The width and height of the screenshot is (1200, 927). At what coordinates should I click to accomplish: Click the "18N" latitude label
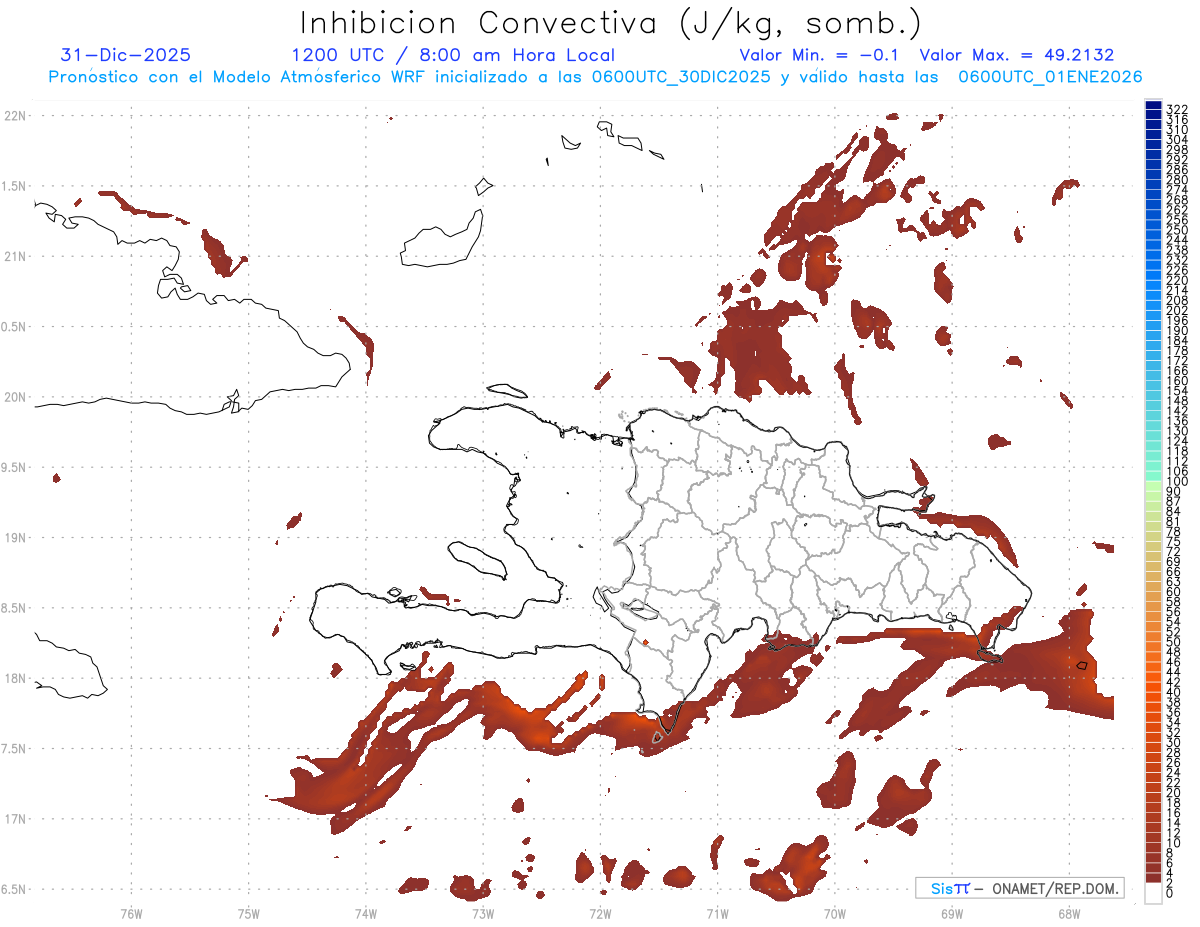click(14, 679)
